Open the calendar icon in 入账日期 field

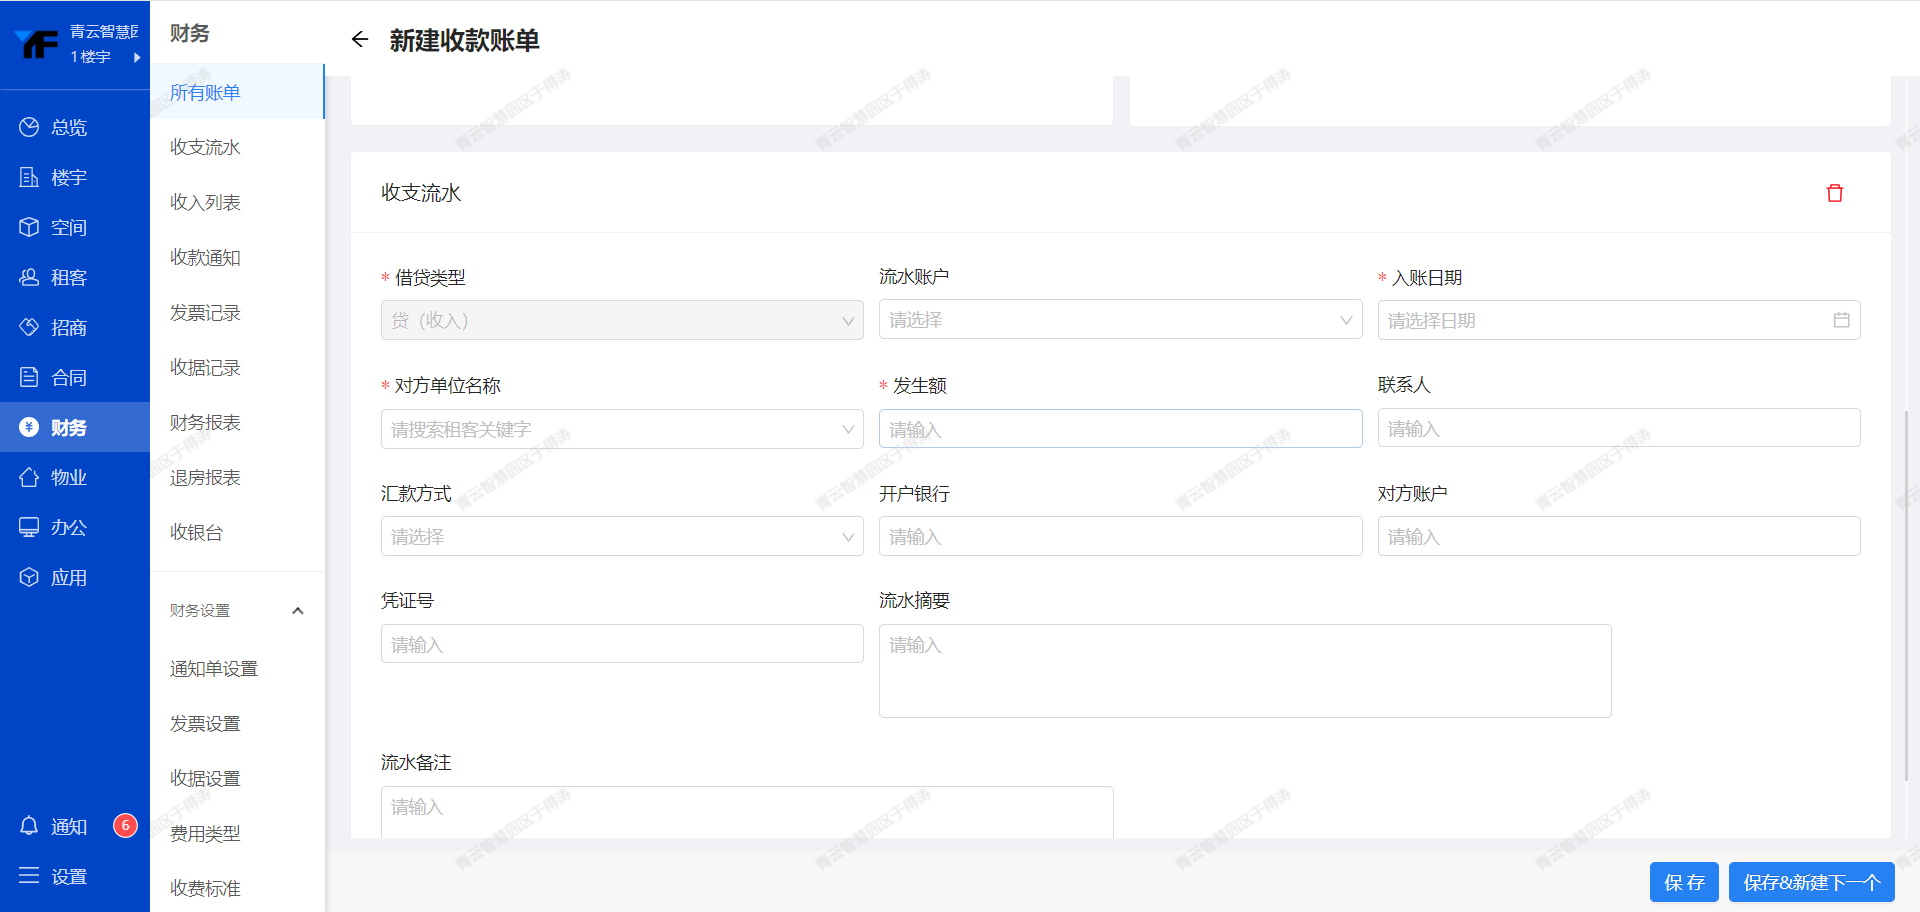(1841, 320)
